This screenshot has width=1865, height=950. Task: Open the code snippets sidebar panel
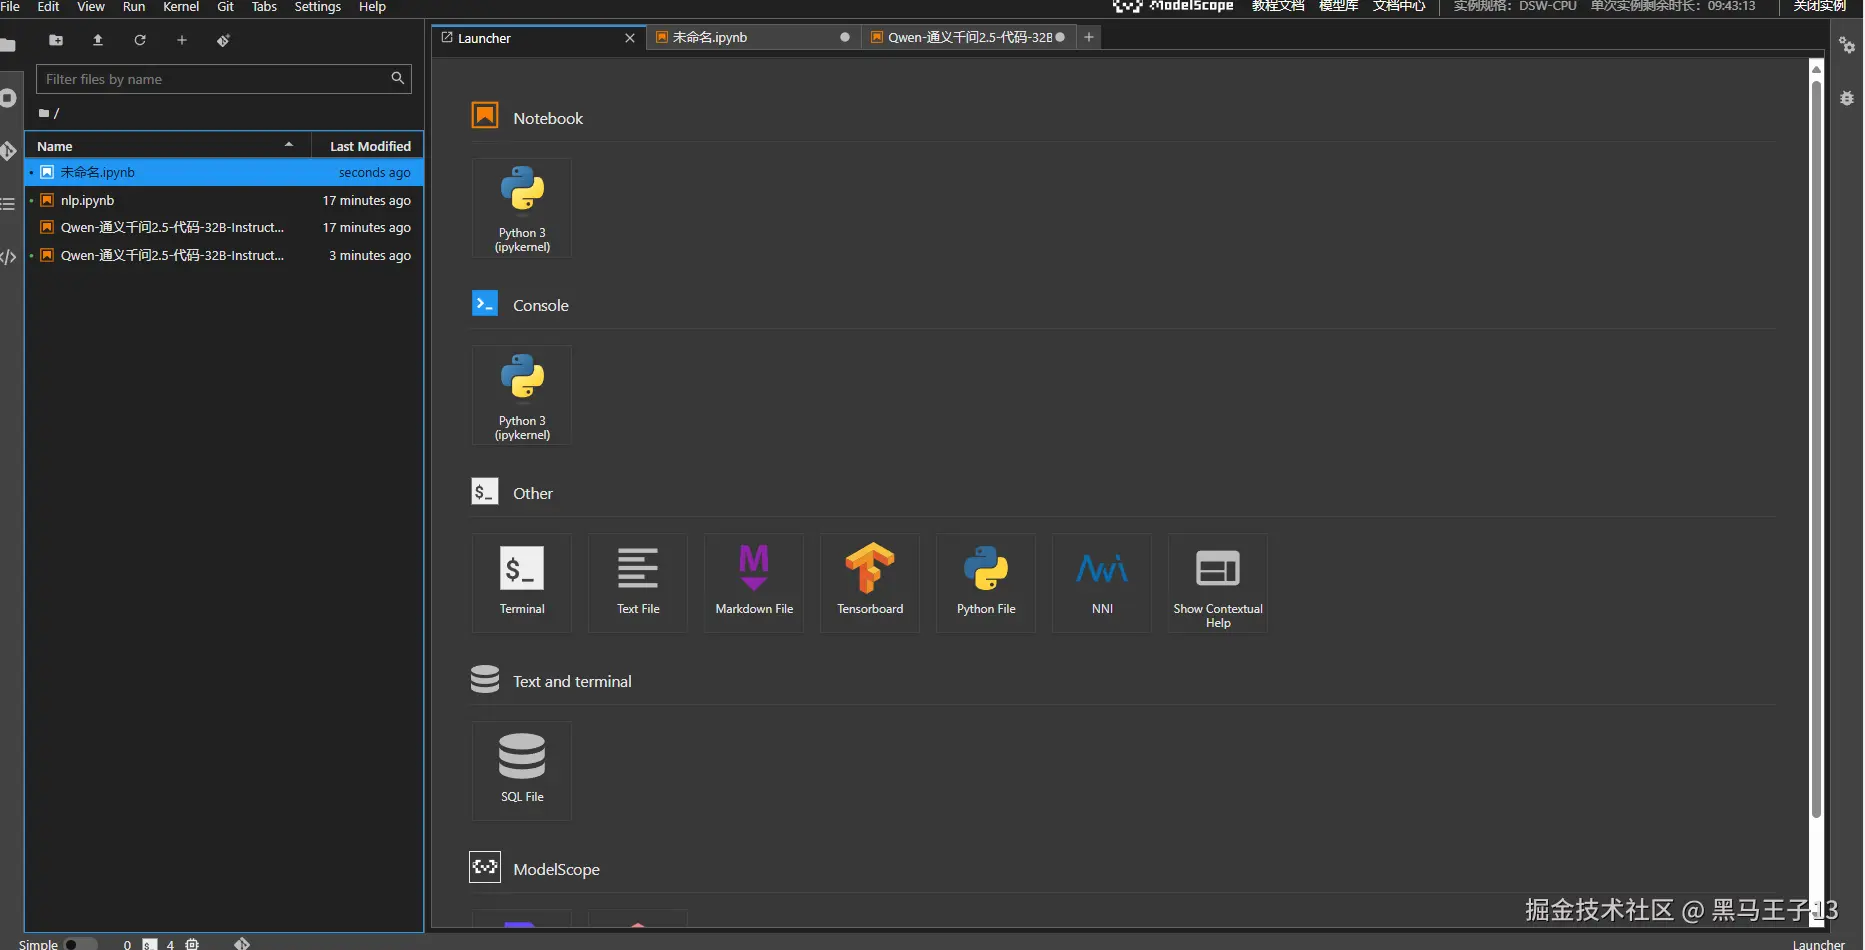coord(8,257)
